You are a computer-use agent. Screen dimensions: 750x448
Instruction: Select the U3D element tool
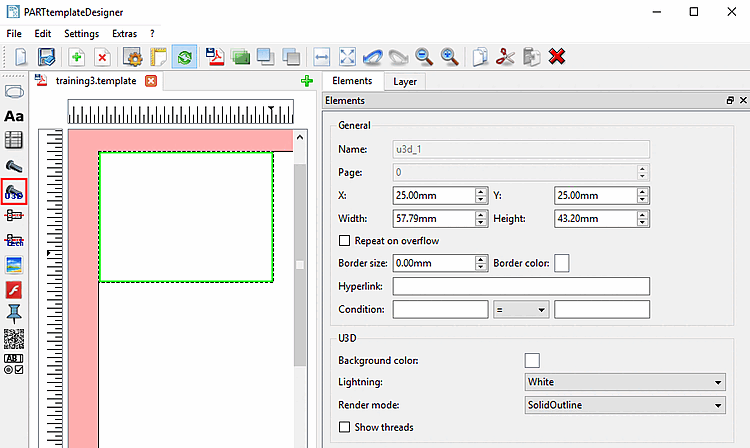pyautogui.click(x=14, y=192)
